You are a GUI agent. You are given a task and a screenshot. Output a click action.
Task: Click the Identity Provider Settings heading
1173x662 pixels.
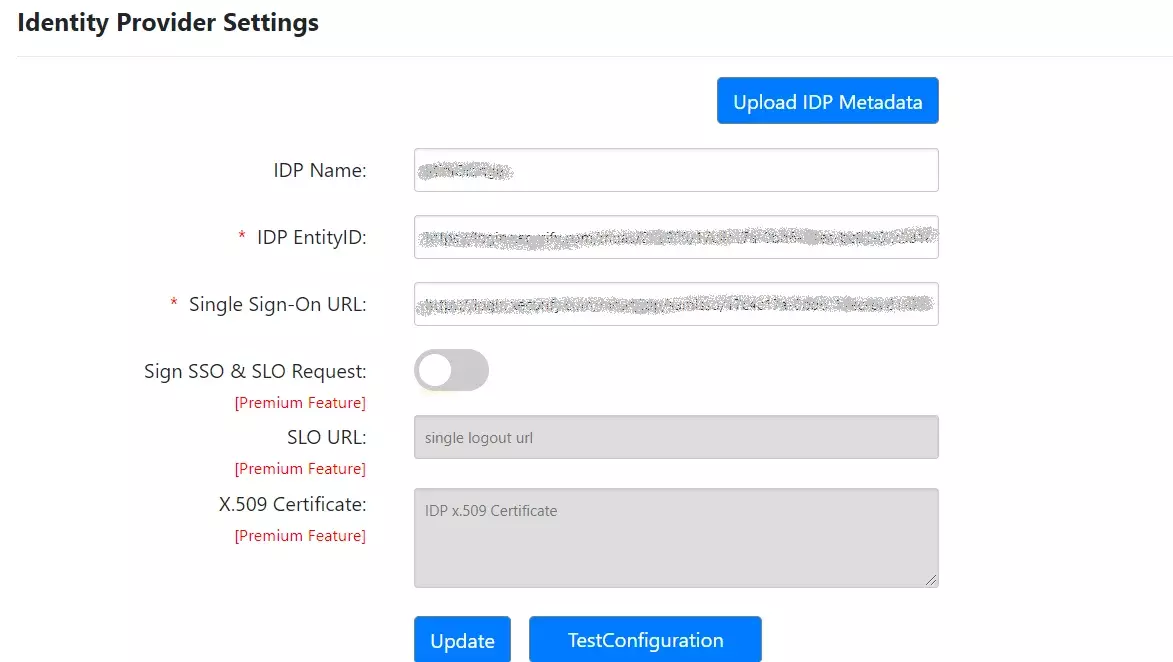[x=168, y=22]
